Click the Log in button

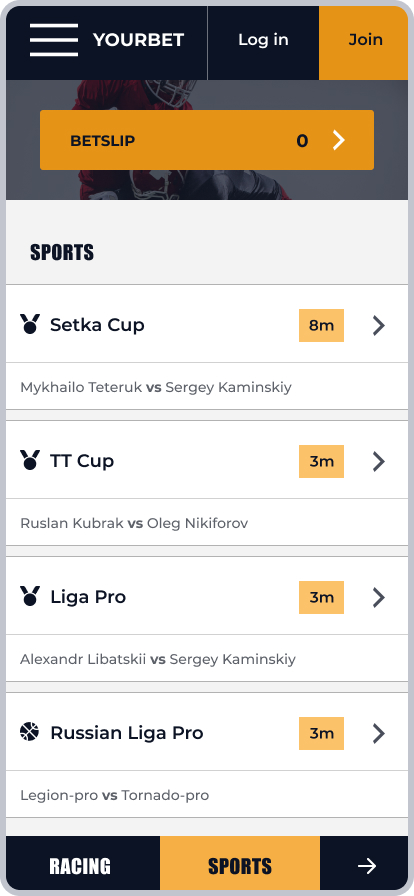pos(263,40)
